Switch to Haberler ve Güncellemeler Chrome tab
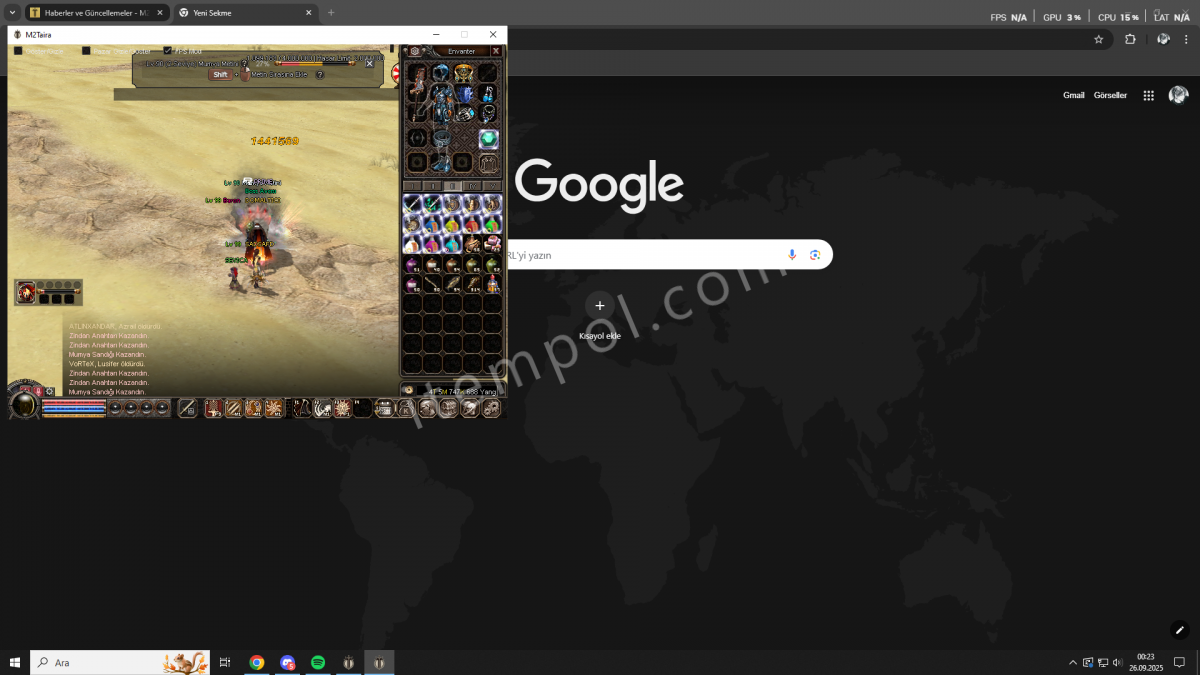Image resolution: width=1200 pixels, height=675 pixels. [x=95, y=13]
